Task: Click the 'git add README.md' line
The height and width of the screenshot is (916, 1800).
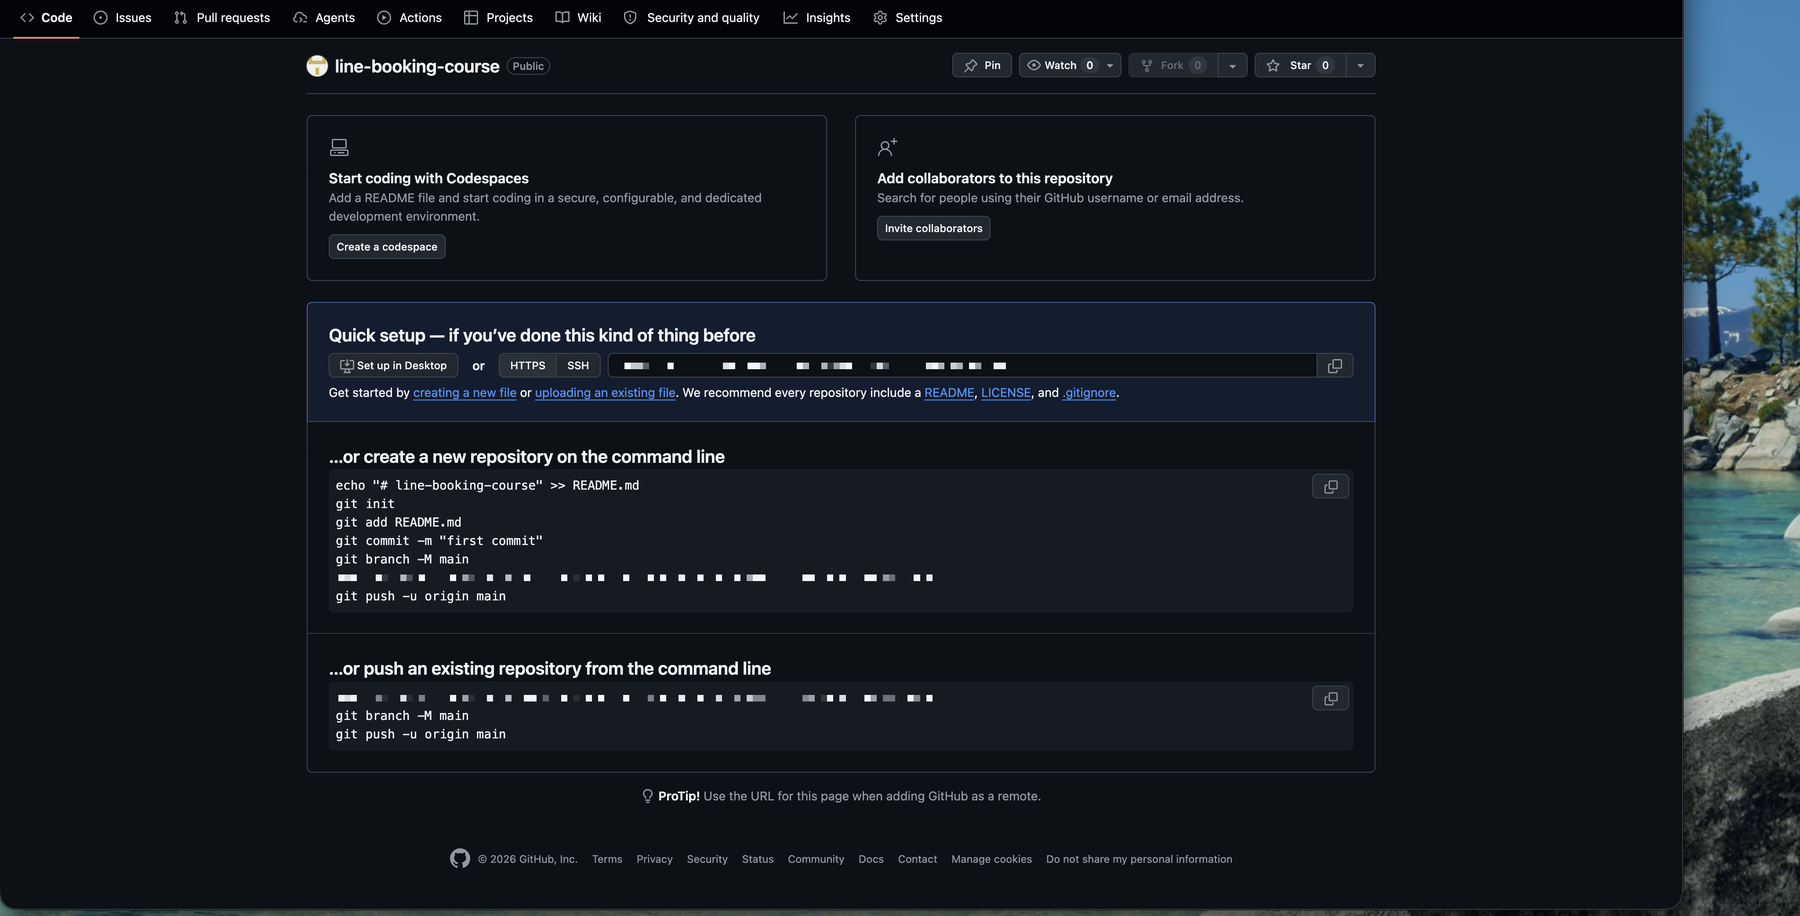Action: tap(399, 523)
